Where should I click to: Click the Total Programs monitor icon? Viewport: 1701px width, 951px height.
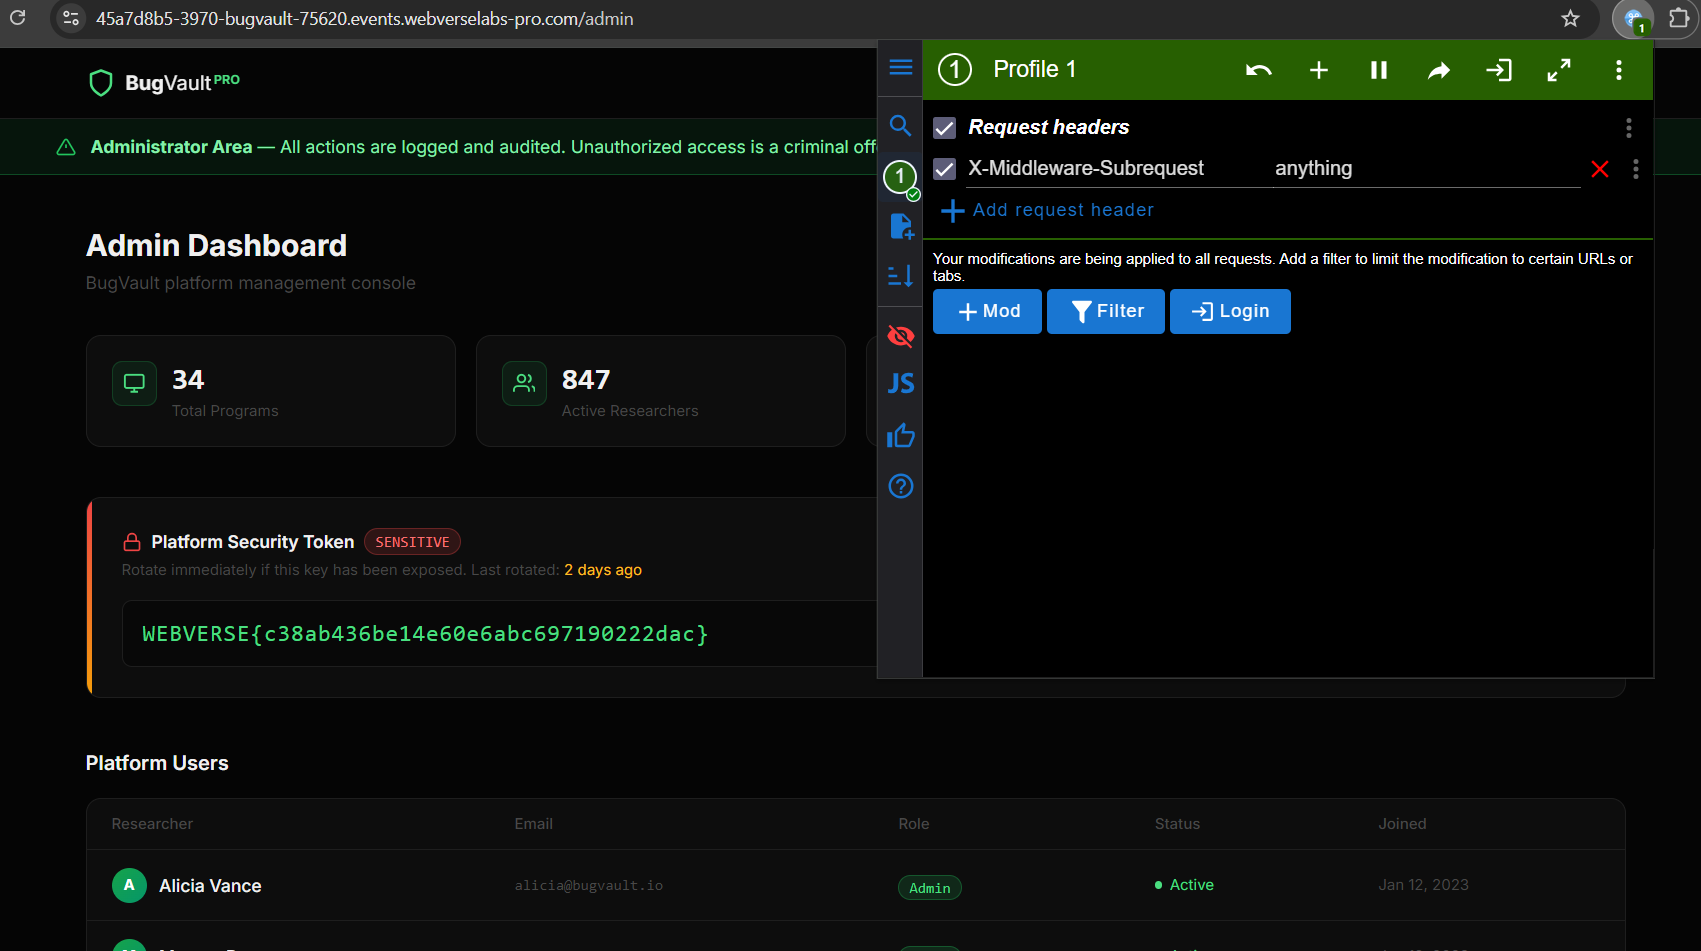(x=134, y=383)
